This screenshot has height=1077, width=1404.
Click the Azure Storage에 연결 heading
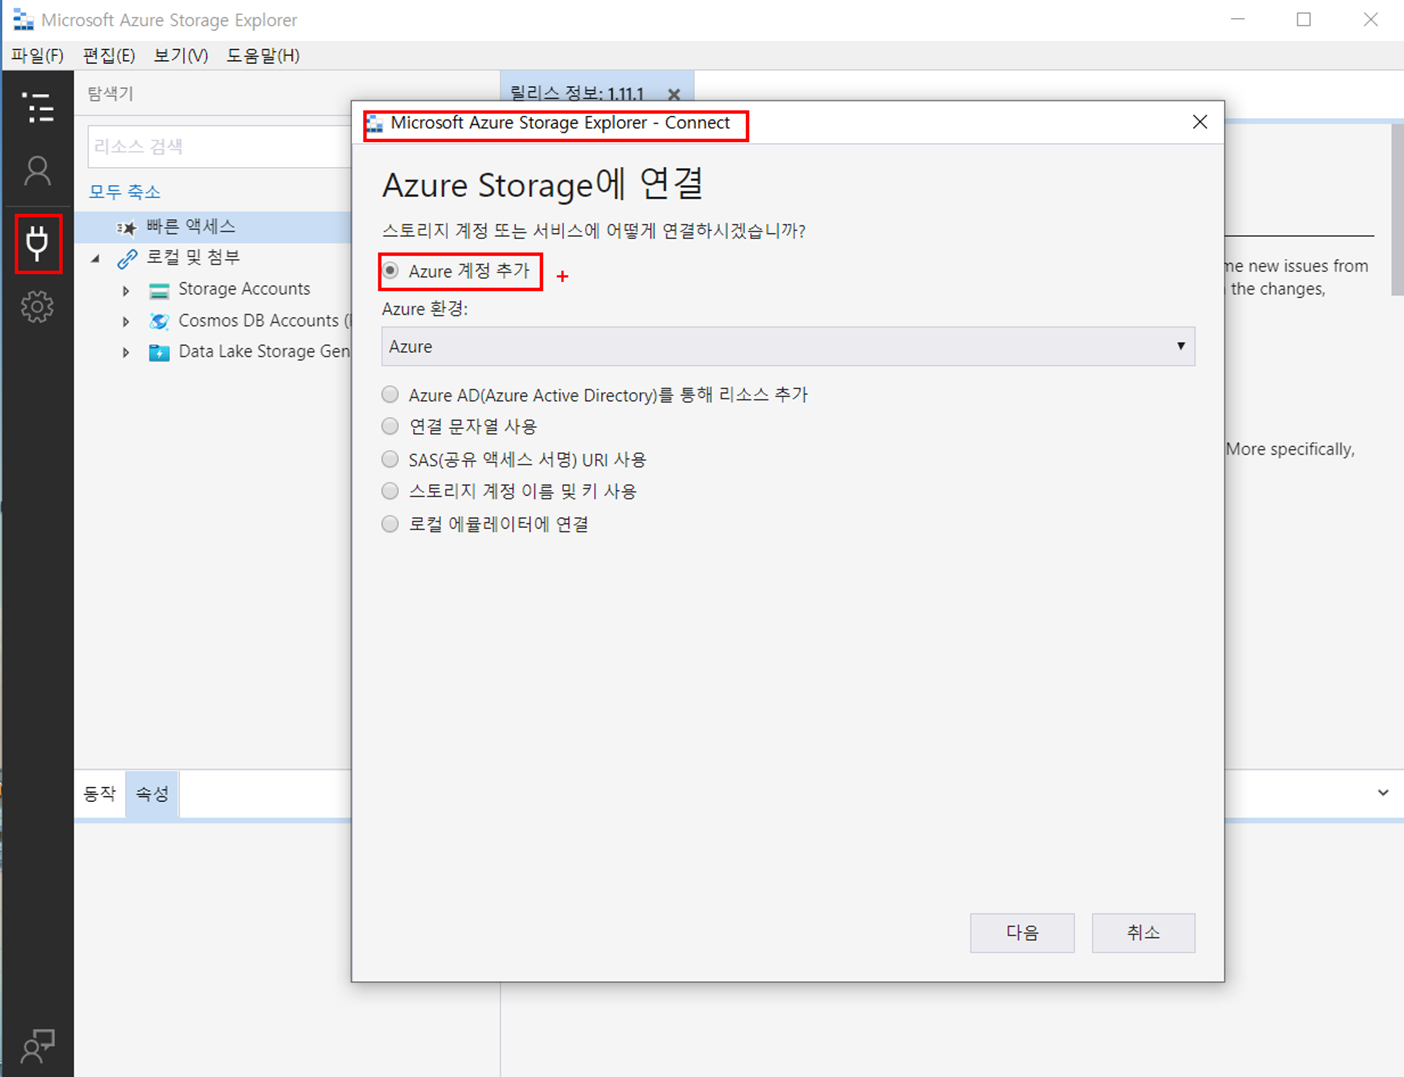543,185
